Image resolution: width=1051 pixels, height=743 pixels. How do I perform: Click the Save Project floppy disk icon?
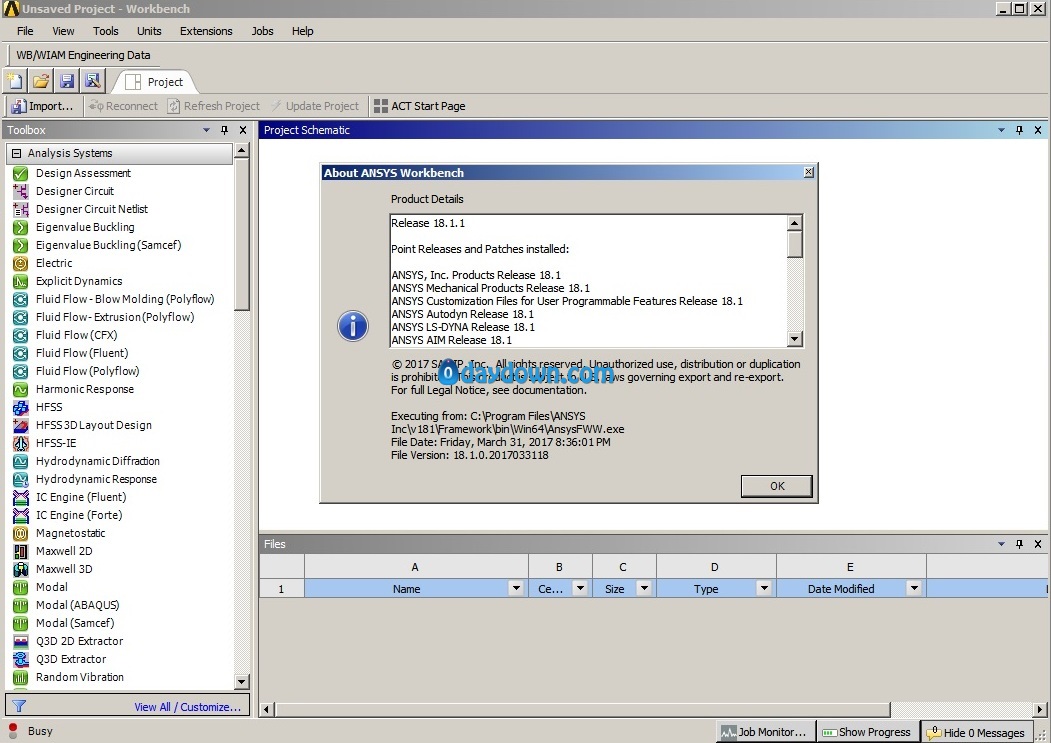point(67,81)
